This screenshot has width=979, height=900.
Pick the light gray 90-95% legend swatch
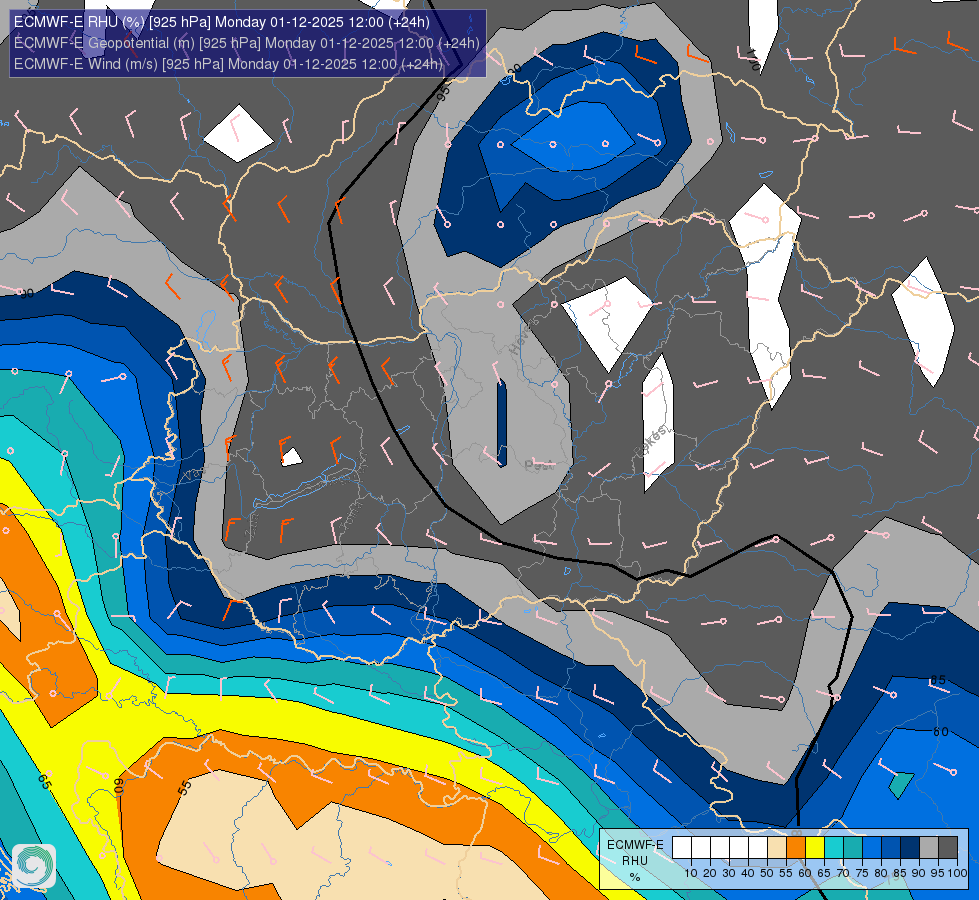tap(929, 847)
